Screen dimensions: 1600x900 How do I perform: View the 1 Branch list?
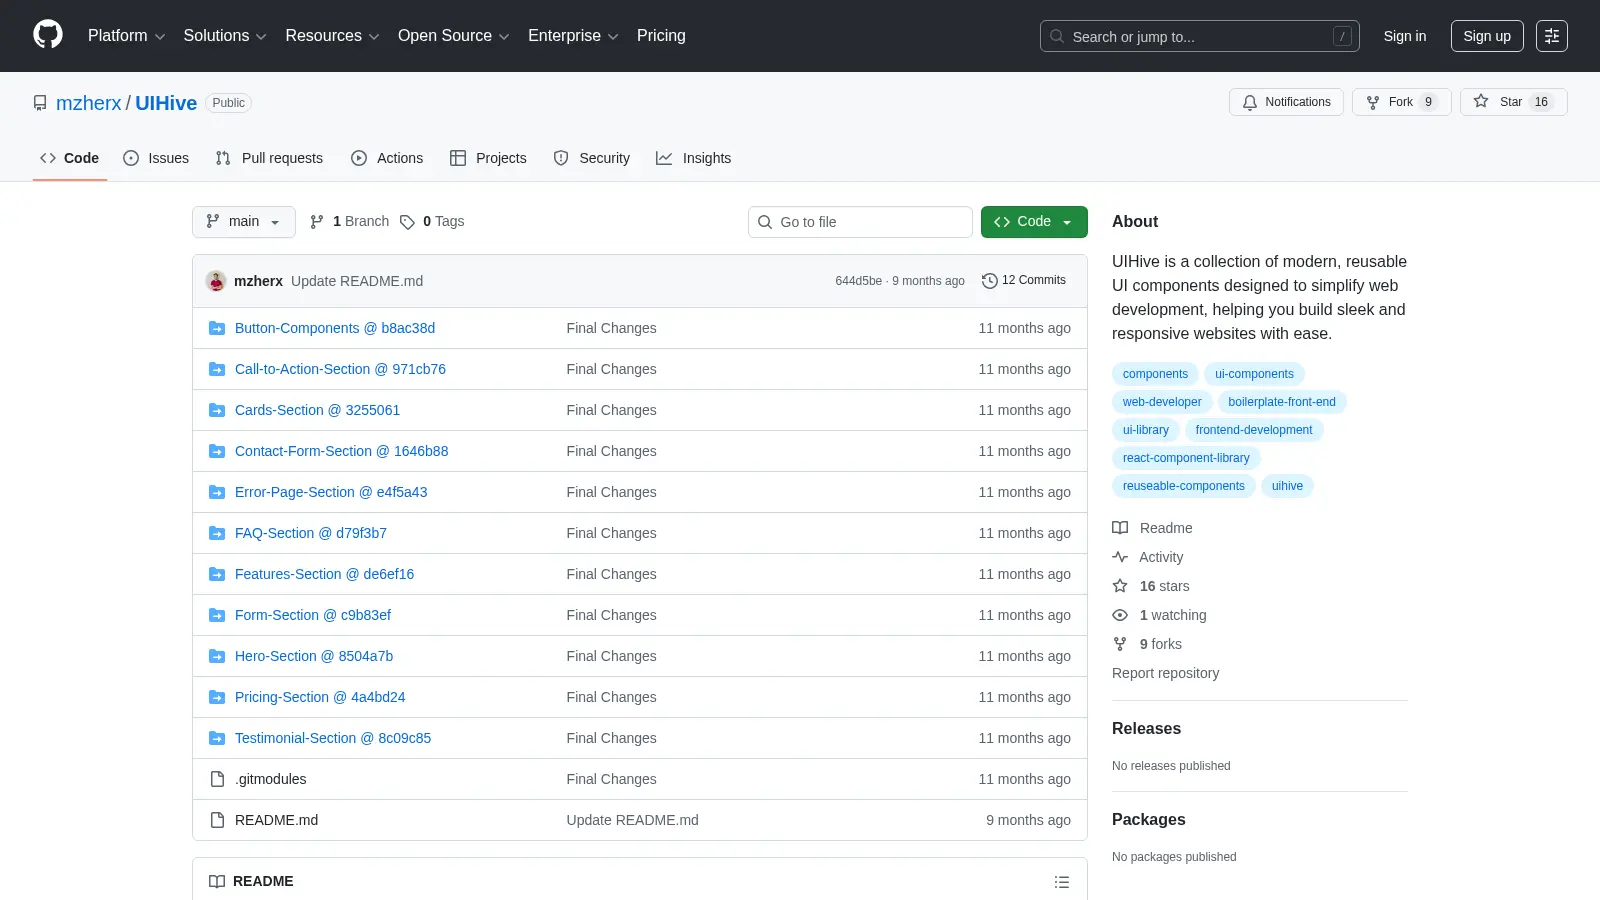[349, 221]
